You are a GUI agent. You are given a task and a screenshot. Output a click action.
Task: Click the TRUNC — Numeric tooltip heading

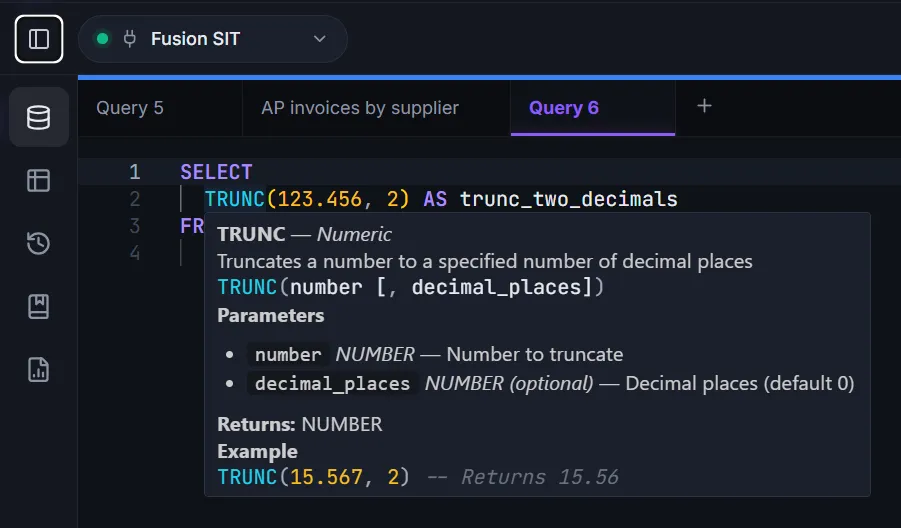pos(304,234)
